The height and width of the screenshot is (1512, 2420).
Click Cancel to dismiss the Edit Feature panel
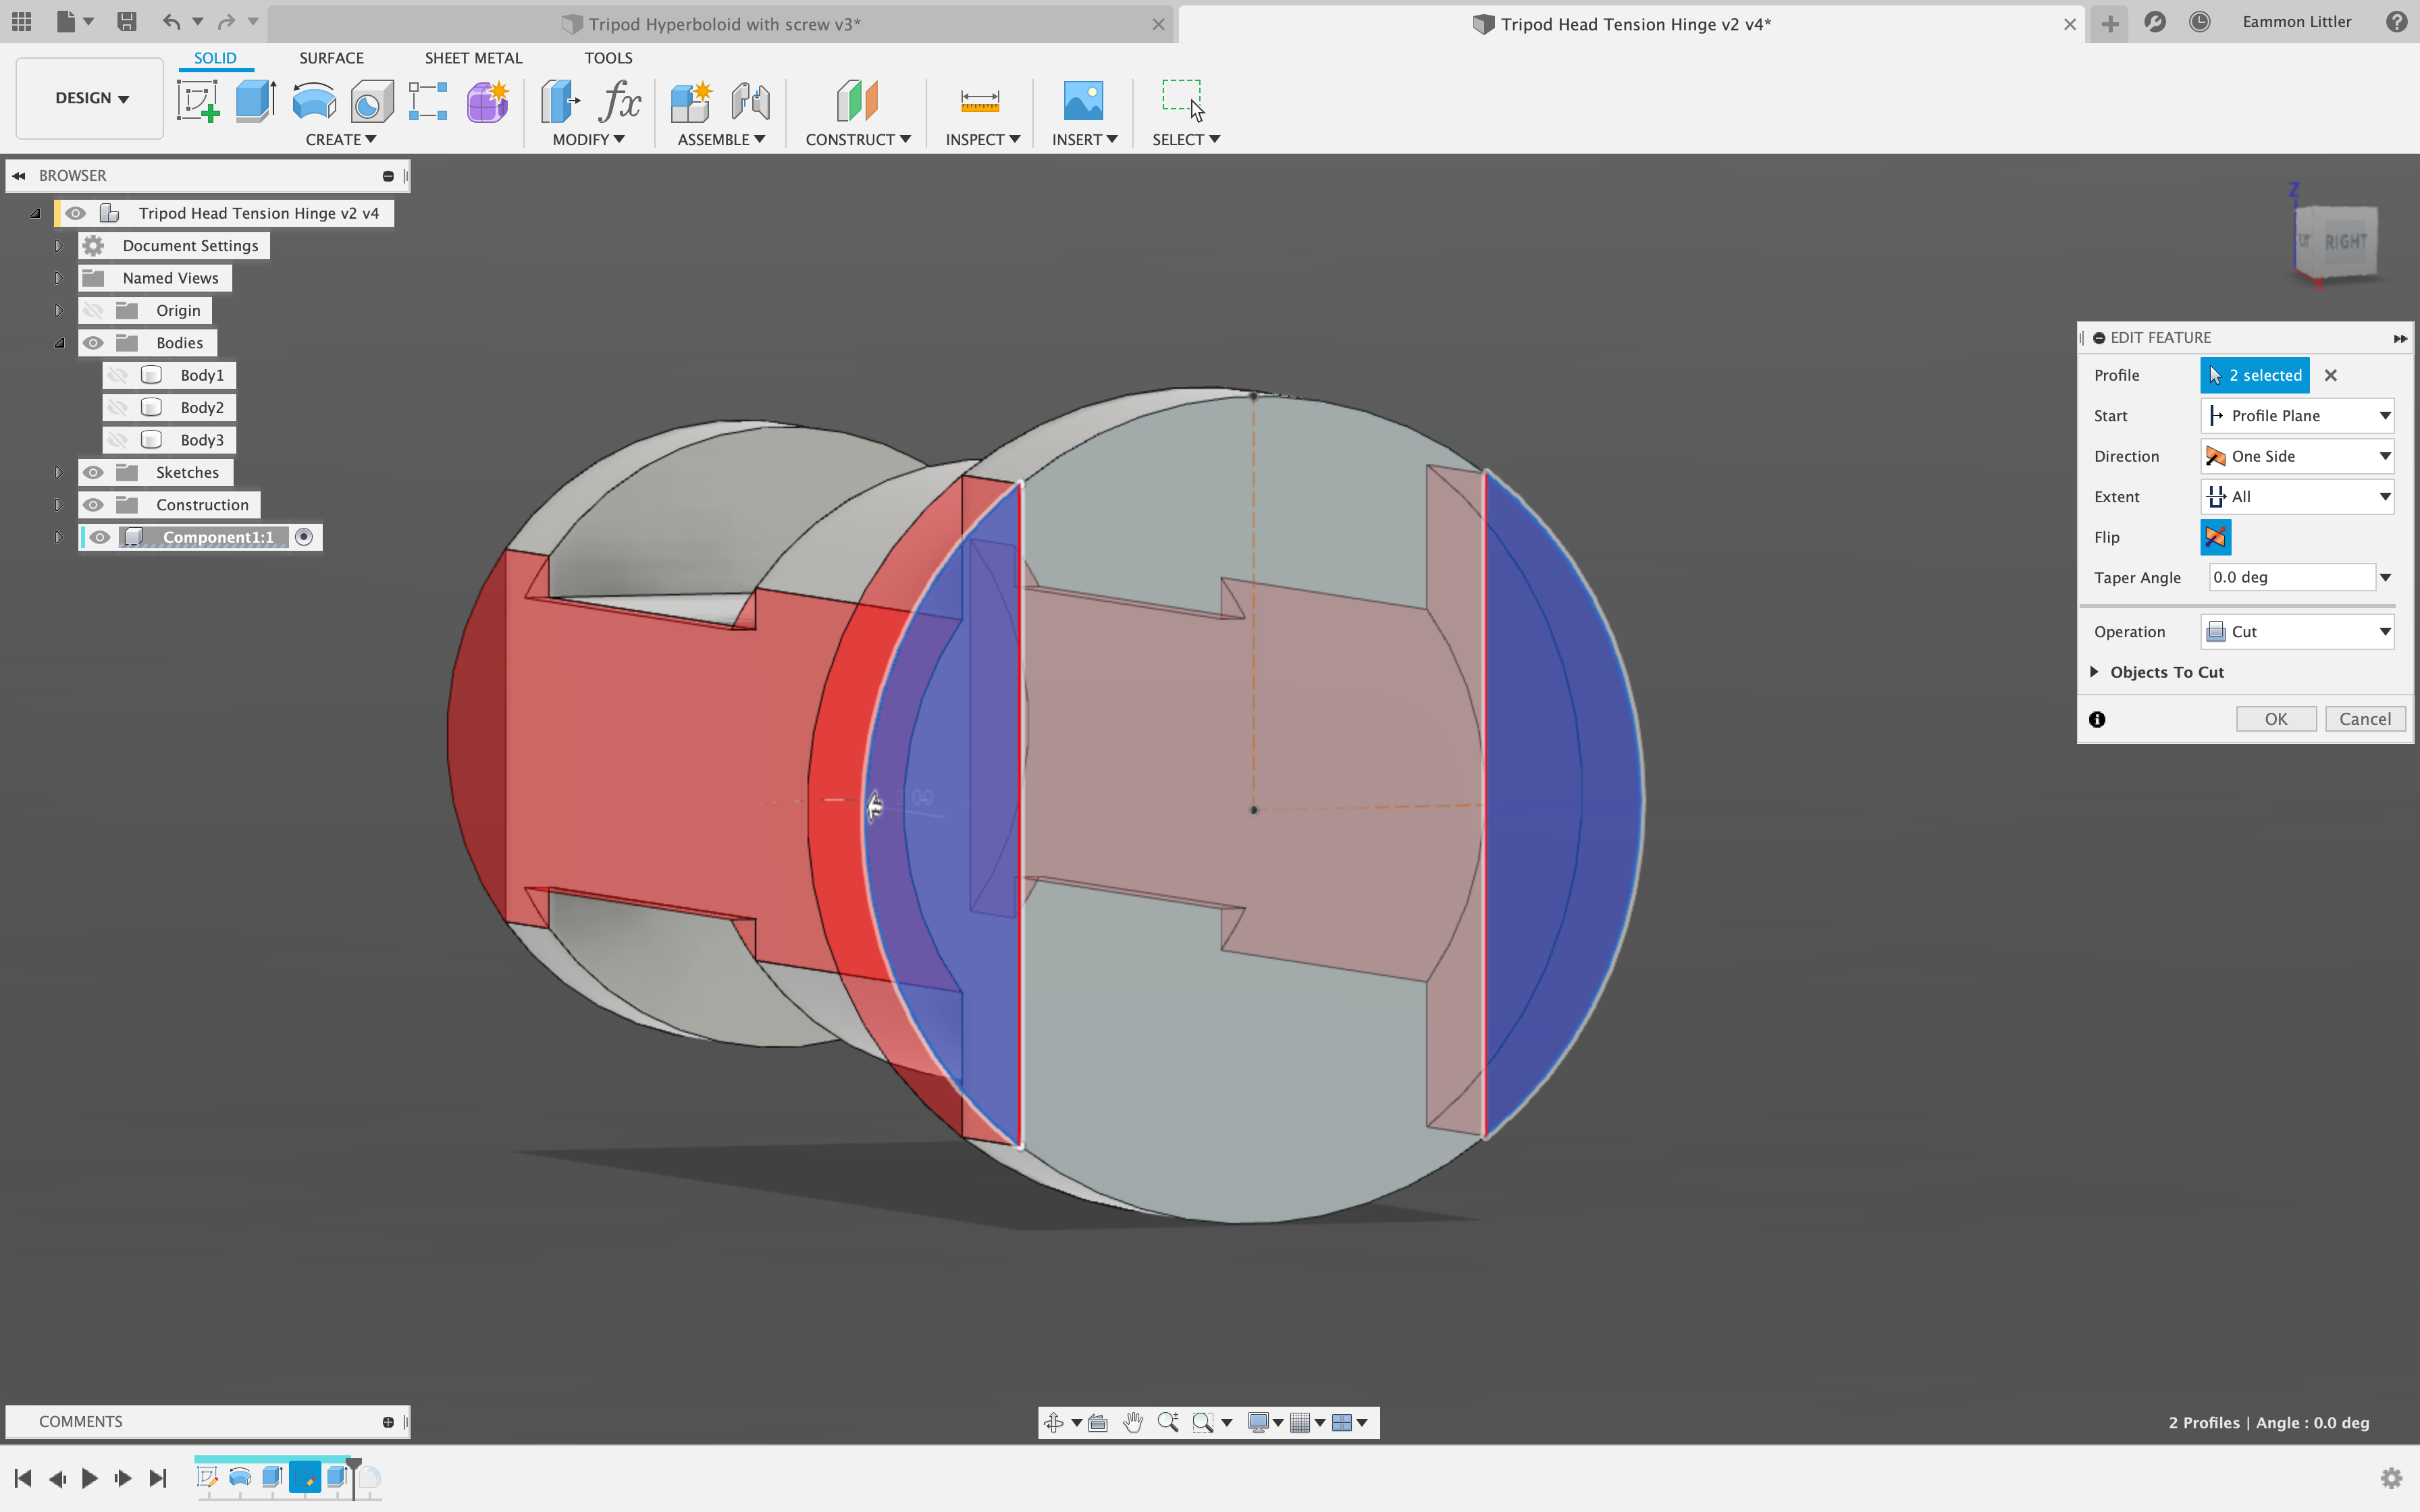[x=2363, y=718]
